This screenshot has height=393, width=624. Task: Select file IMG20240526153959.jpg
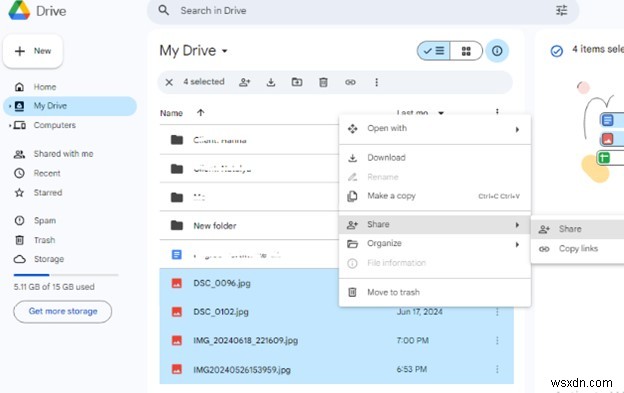point(336,370)
